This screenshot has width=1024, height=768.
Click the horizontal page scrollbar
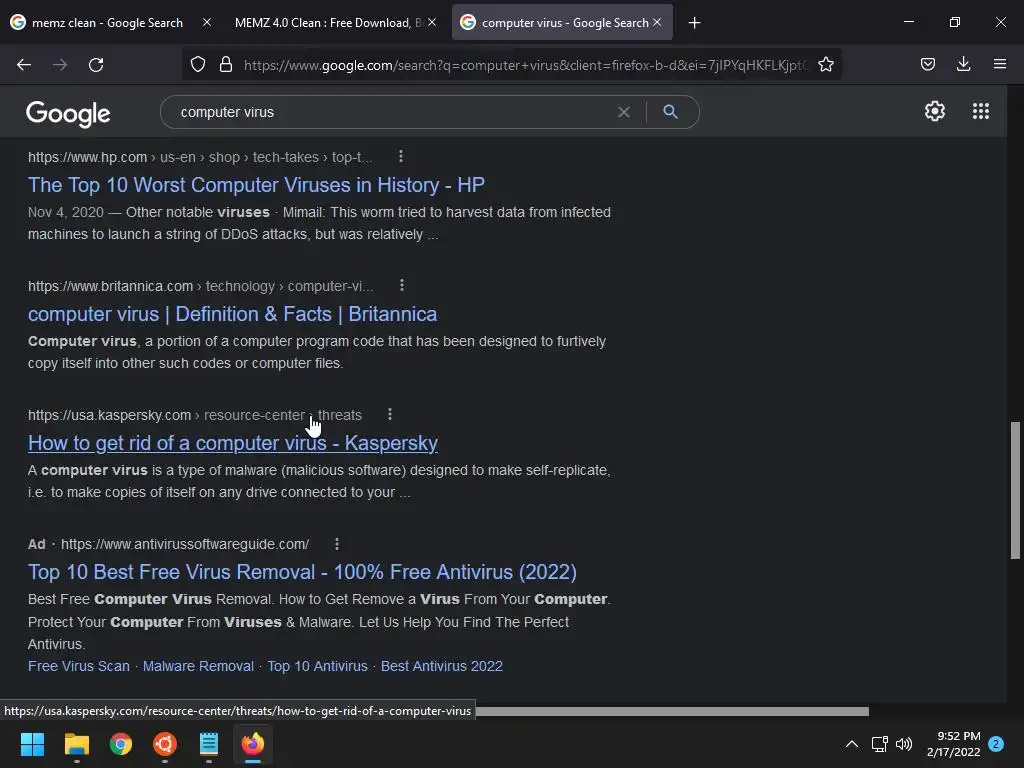pyautogui.click(x=673, y=711)
